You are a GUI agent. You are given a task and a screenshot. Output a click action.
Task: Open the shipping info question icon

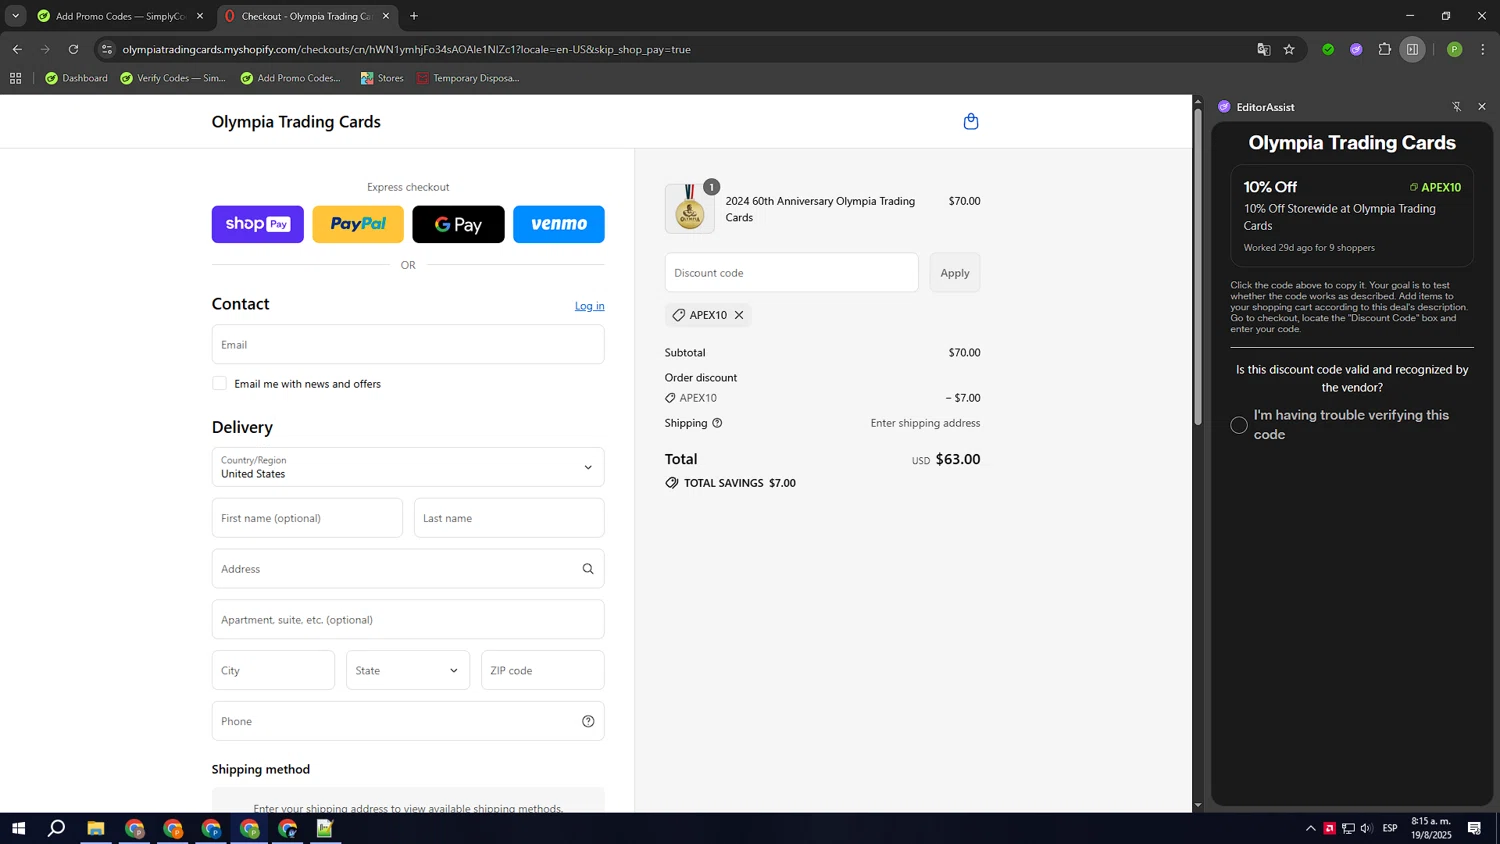tap(717, 423)
